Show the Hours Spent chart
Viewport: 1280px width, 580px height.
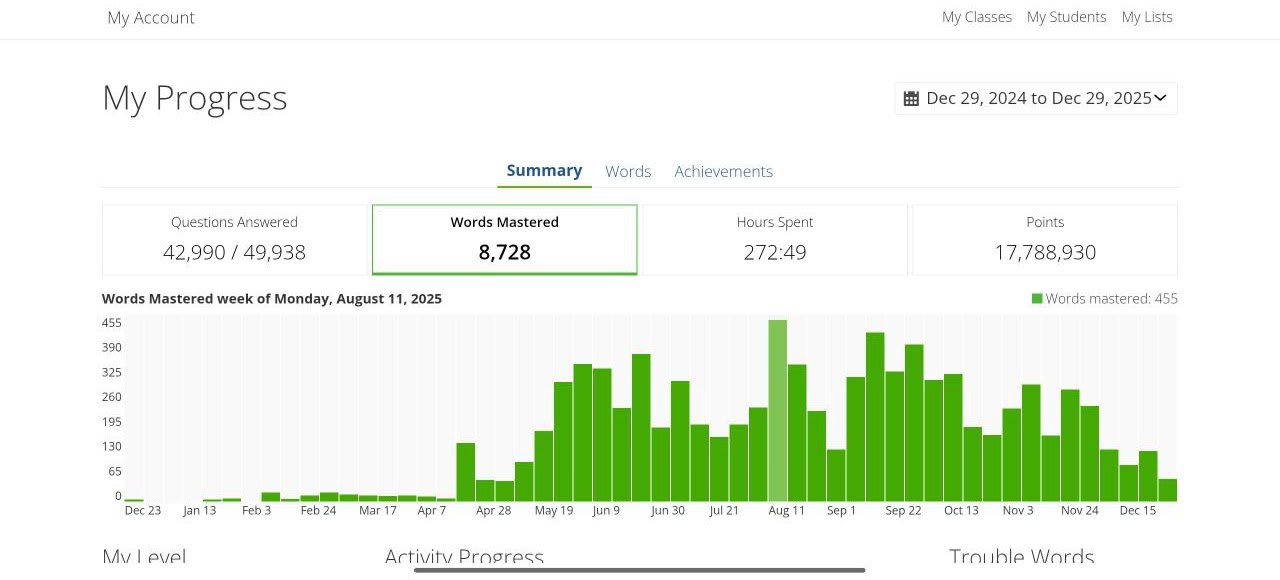775,240
